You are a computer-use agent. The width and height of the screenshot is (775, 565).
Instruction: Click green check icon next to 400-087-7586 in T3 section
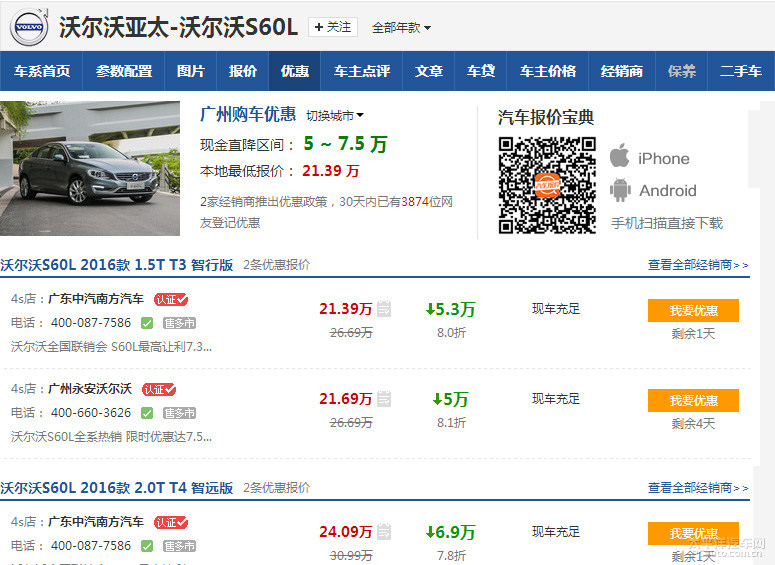[x=147, y=323]
